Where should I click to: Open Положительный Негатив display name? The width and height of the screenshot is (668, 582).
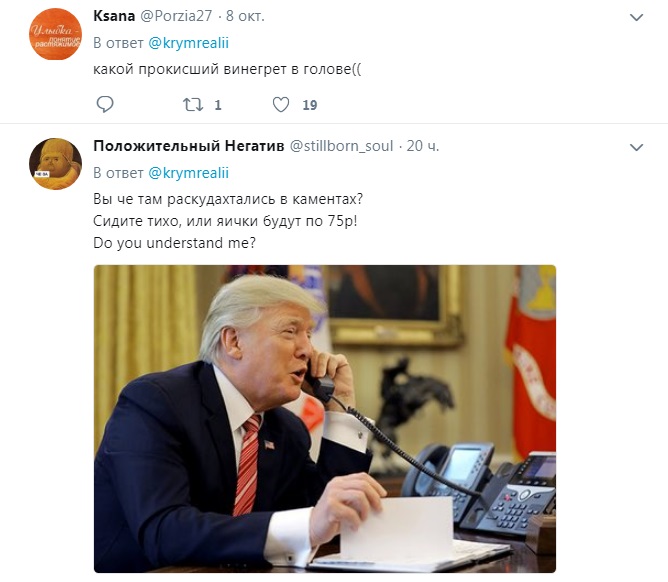(x=189, y=146)
